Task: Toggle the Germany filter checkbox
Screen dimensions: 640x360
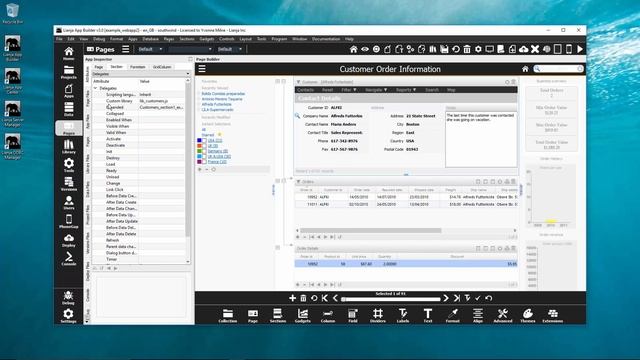Action: (x=204, y=151)
